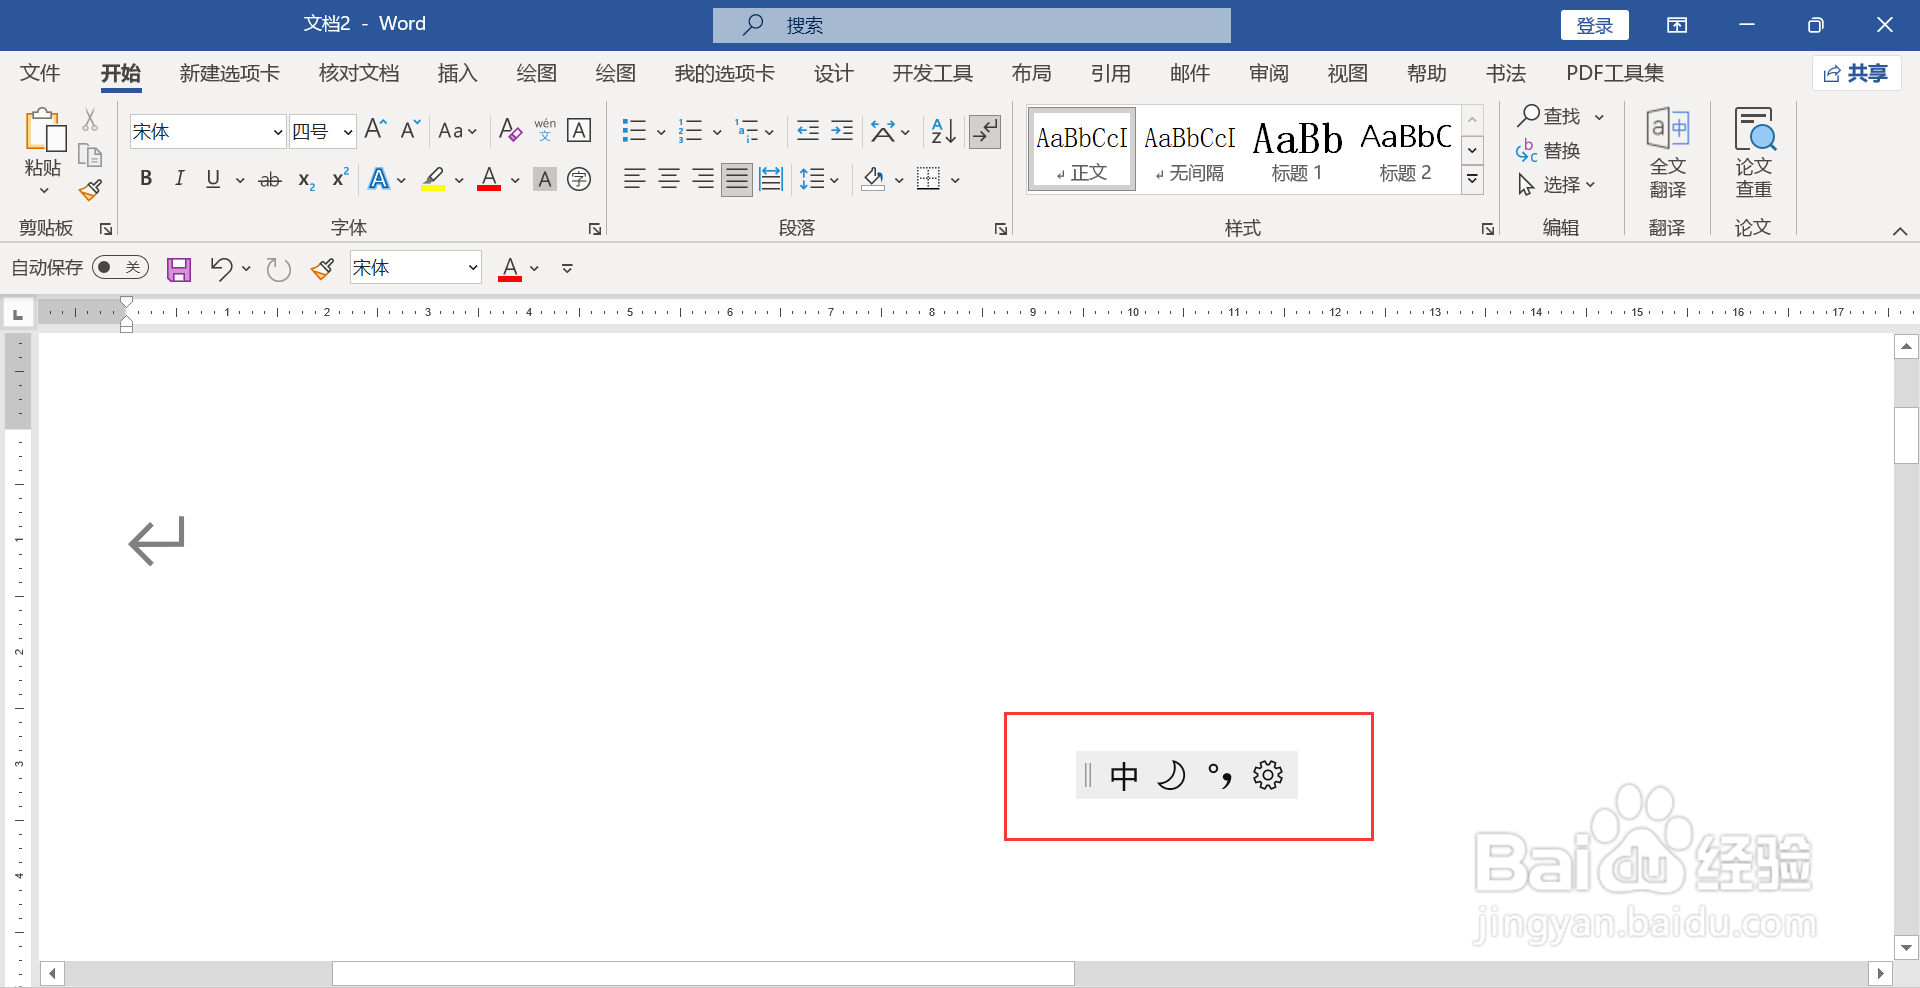Screen dimensions: 1920x988
Task: Decrease paragraph indent
Action: pyautogui.click(x=808, y=130)
